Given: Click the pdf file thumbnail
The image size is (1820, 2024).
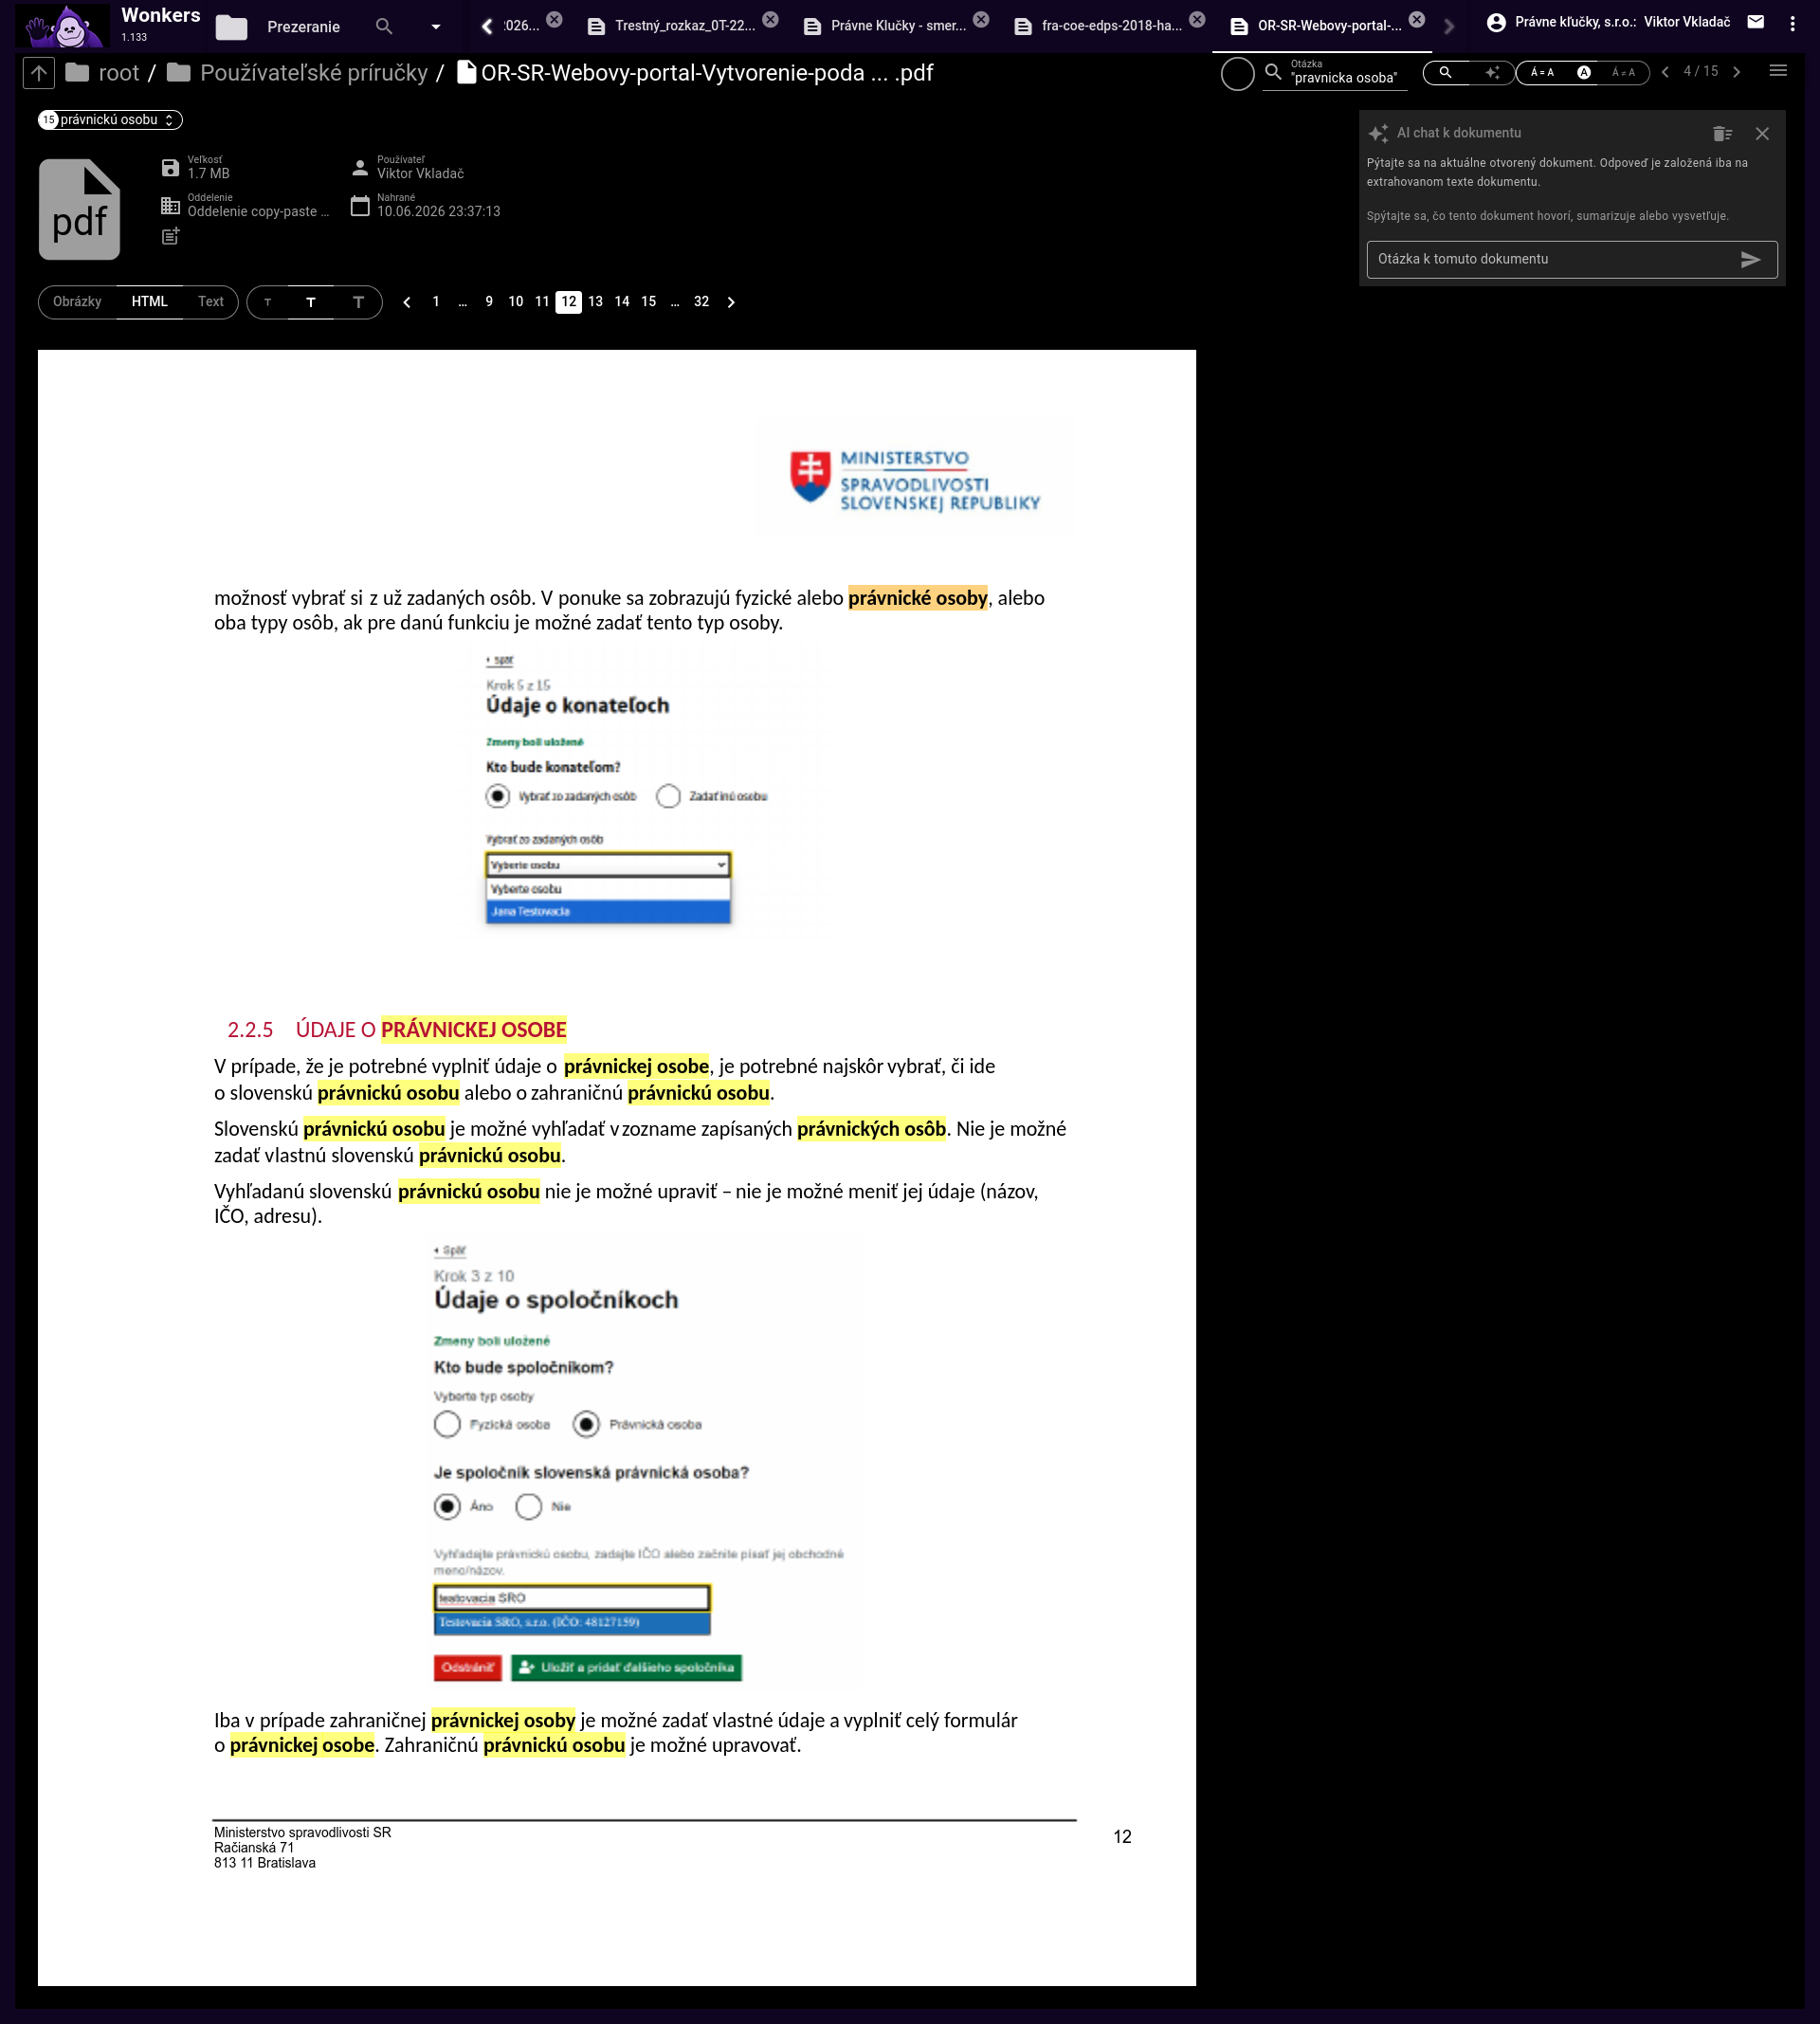Looking at the screenshot, I should [x=80, y=209].
